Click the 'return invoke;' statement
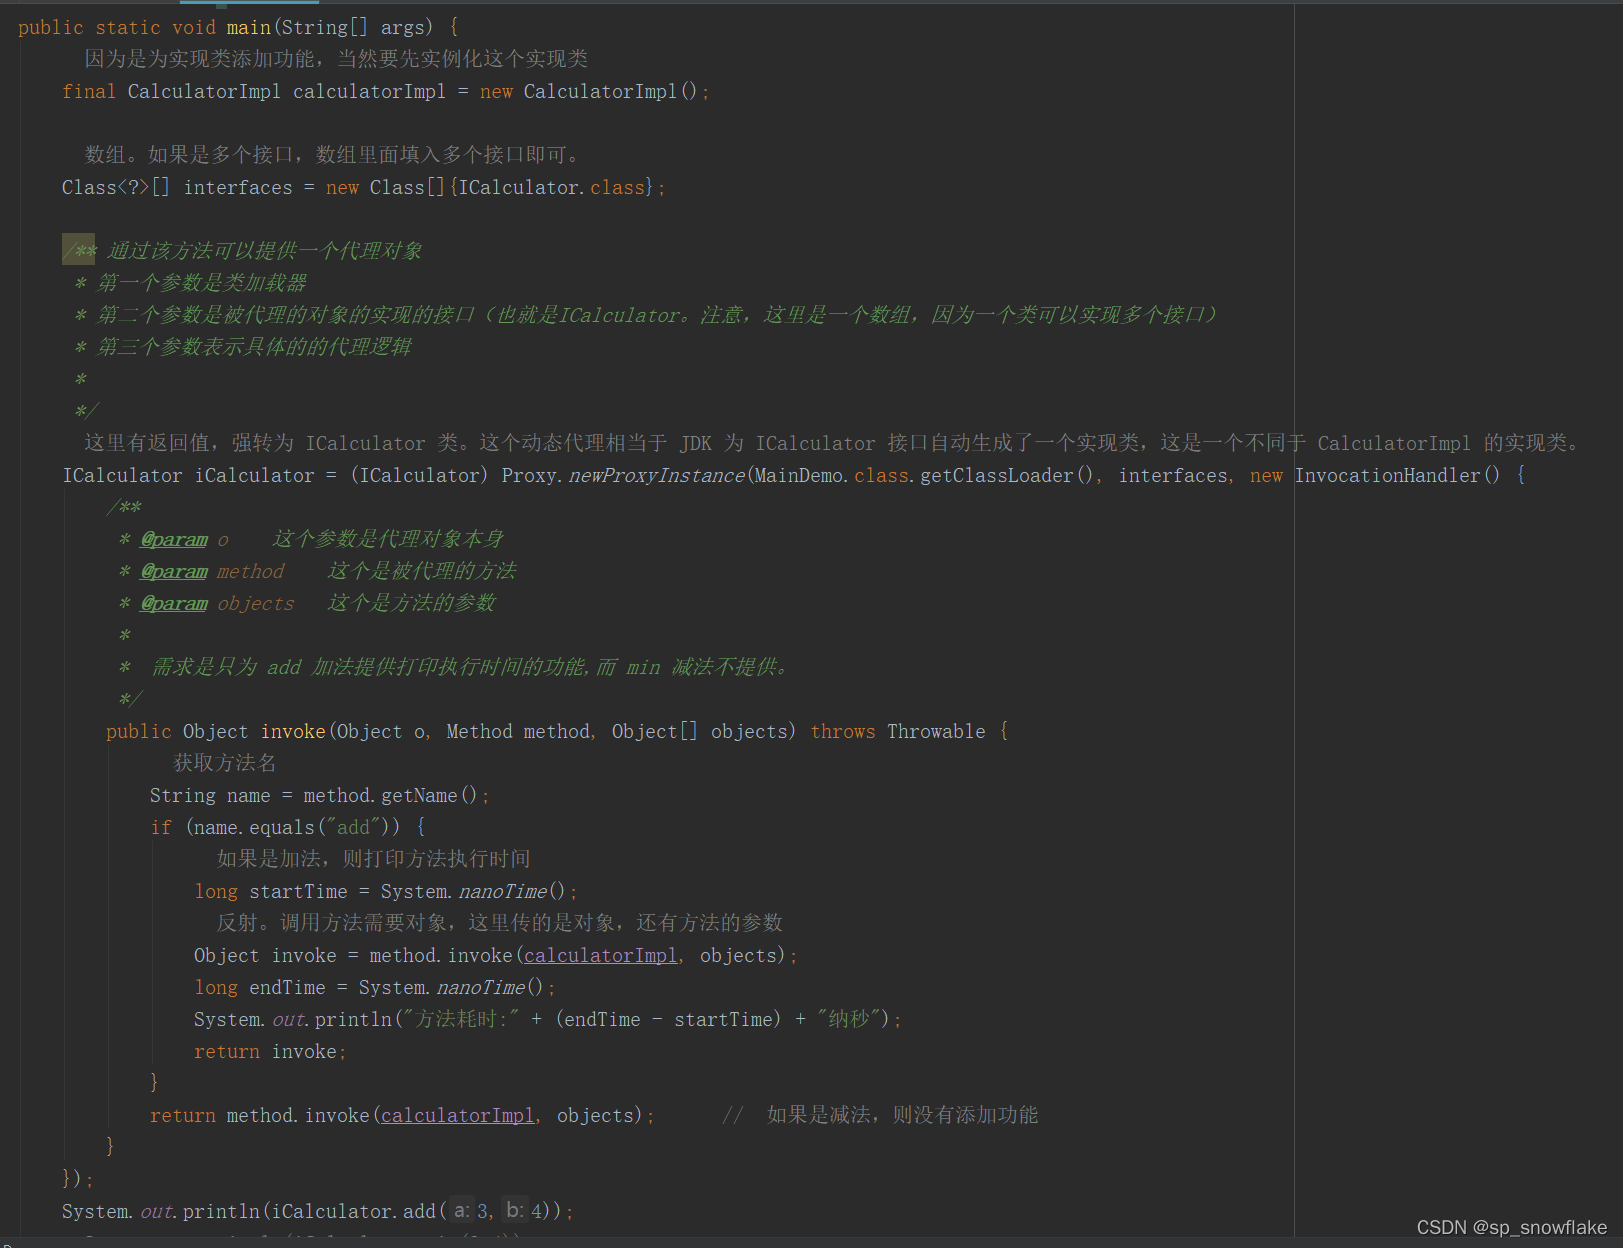Viewport: 1623px width, 1248px height. 270,1051
